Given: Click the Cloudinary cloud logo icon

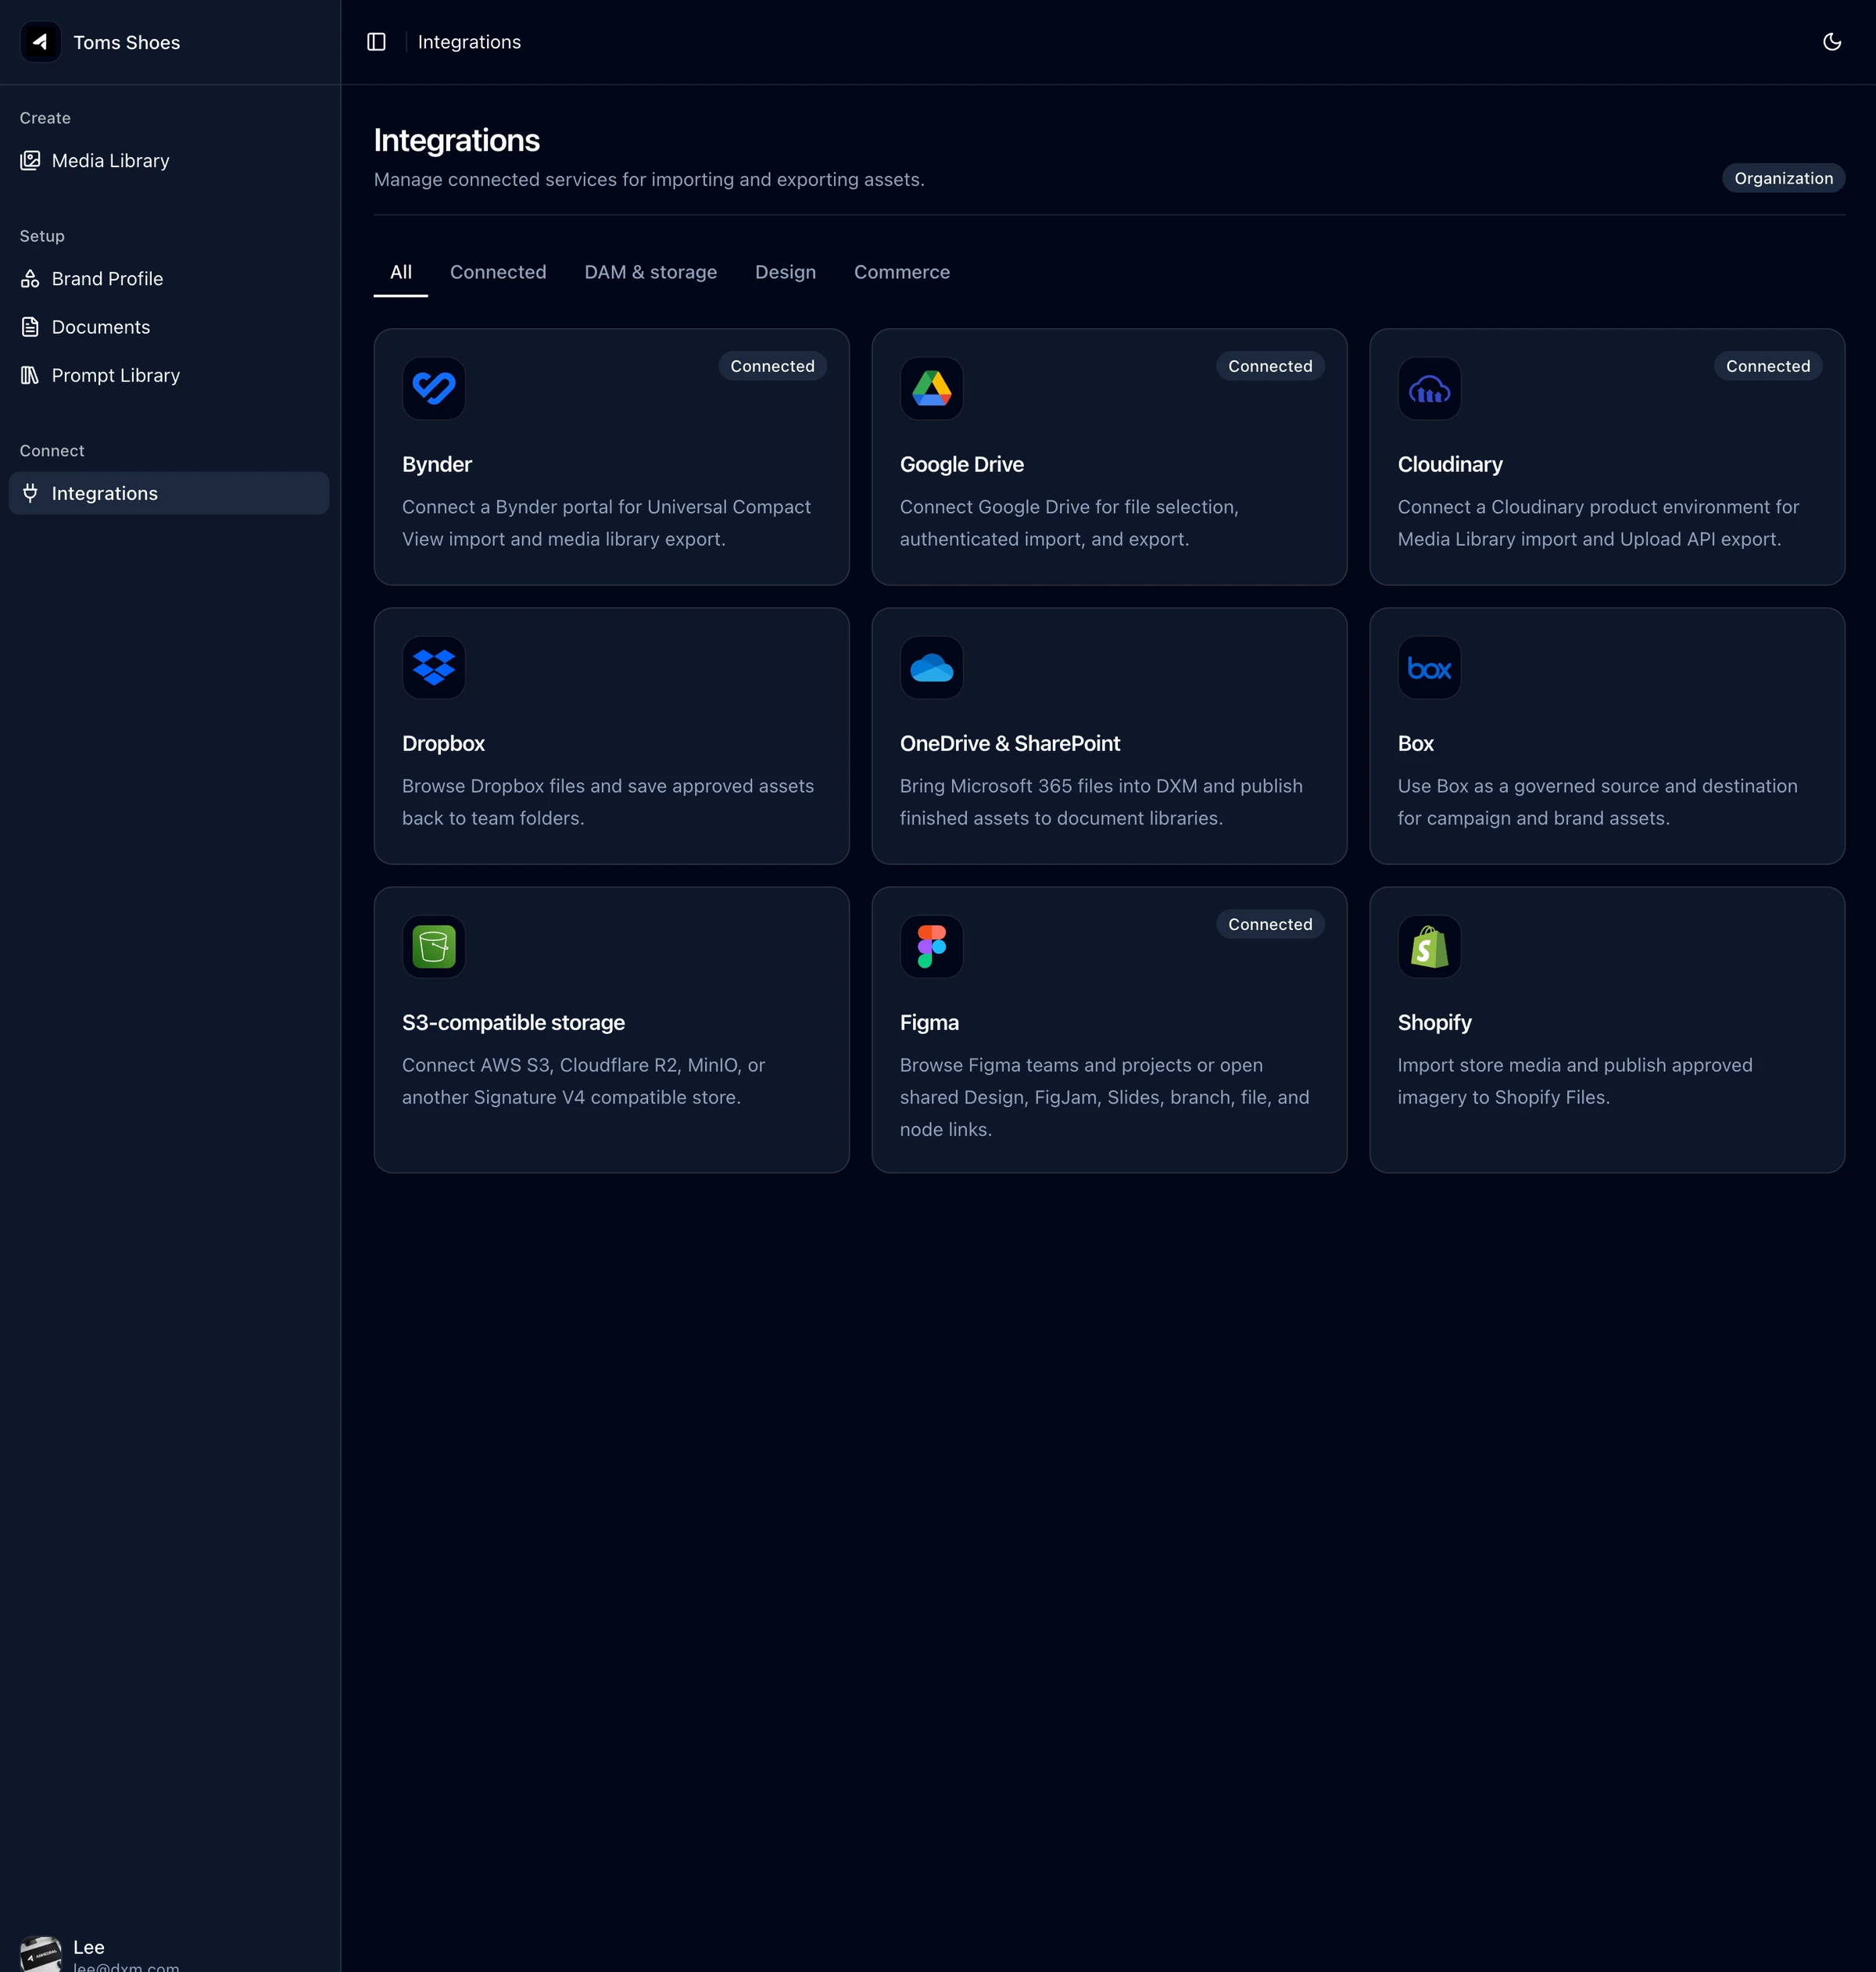Looking at the screenshot, I should [x=1429, y=388].
